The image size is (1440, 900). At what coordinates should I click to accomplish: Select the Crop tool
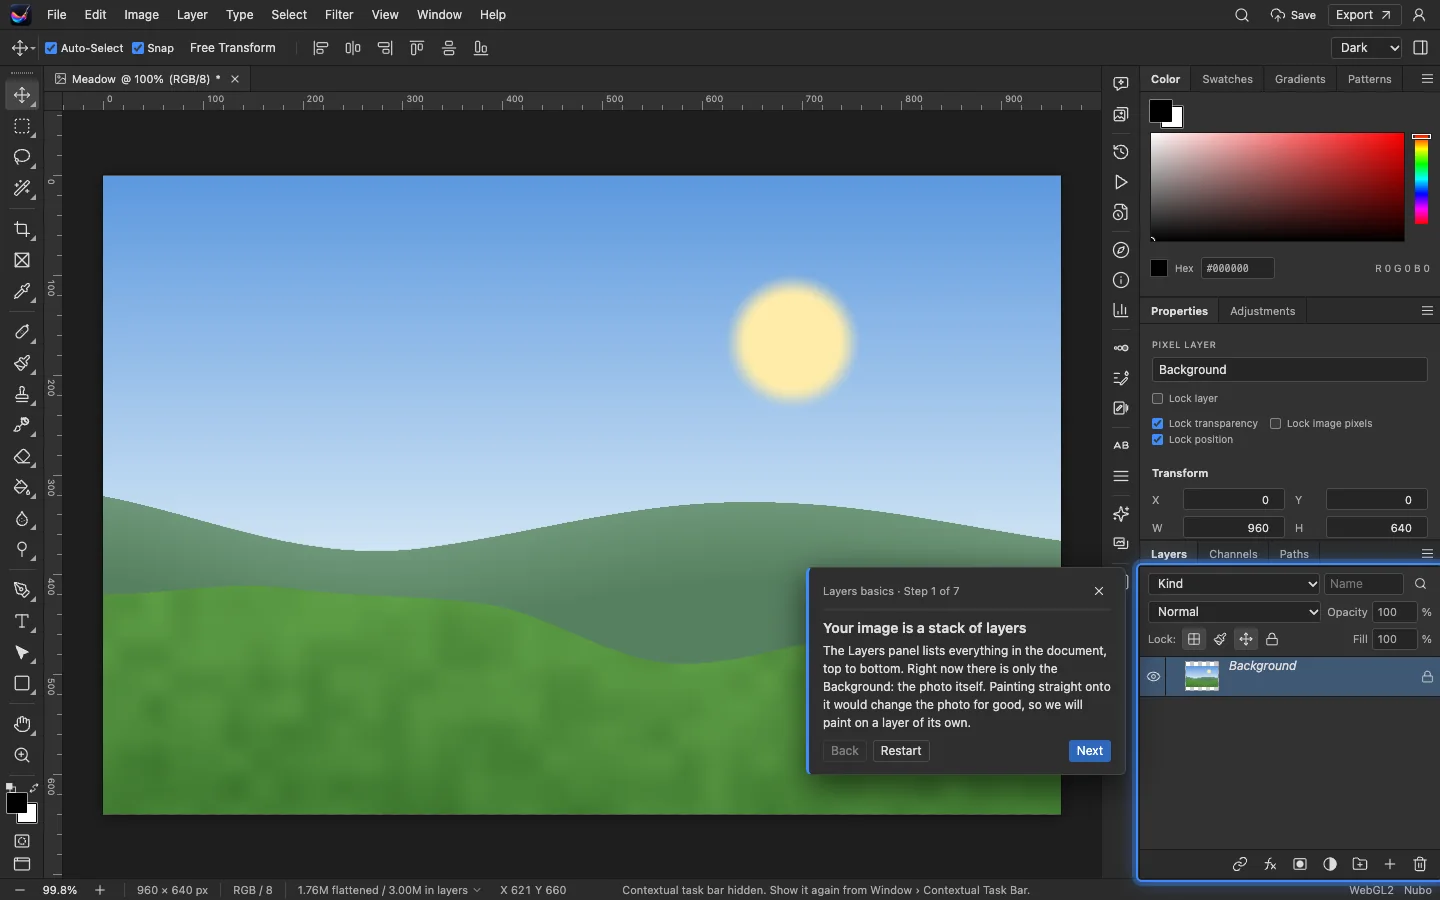(22, 229)
